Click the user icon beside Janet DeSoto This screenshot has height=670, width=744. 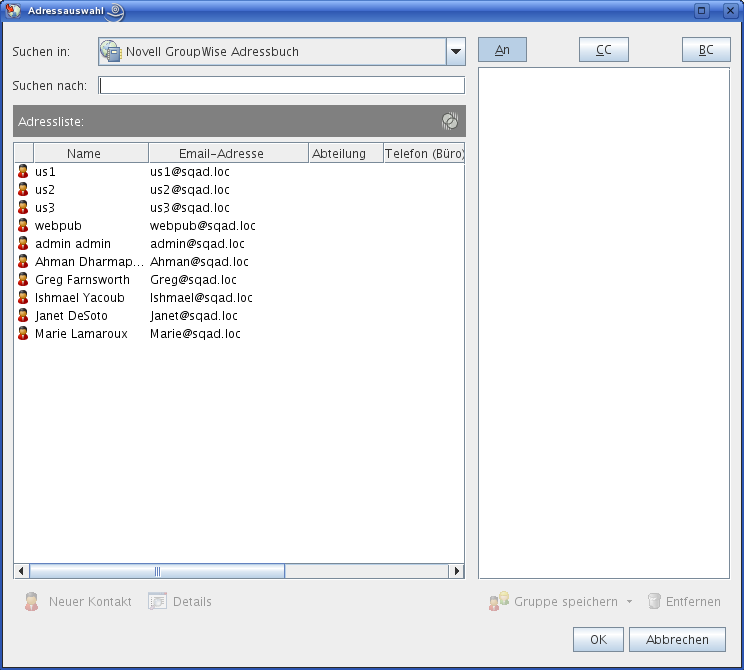pos(23,316)
